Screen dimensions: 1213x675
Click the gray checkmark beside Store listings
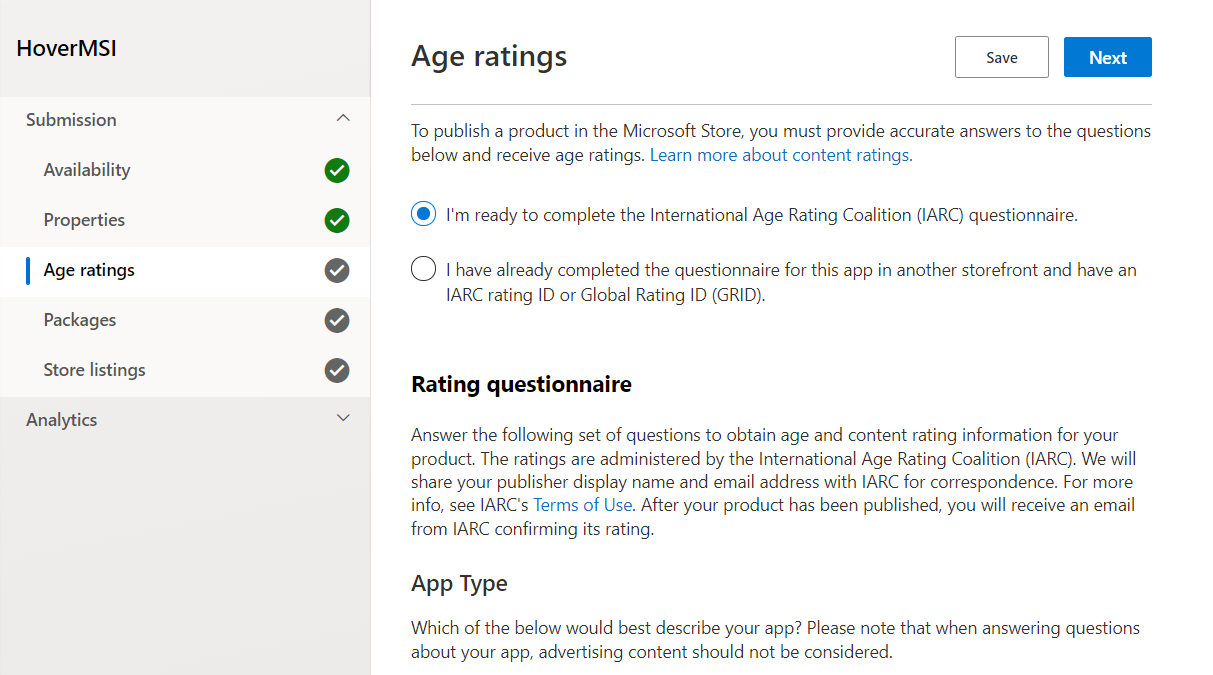(337, 370)
